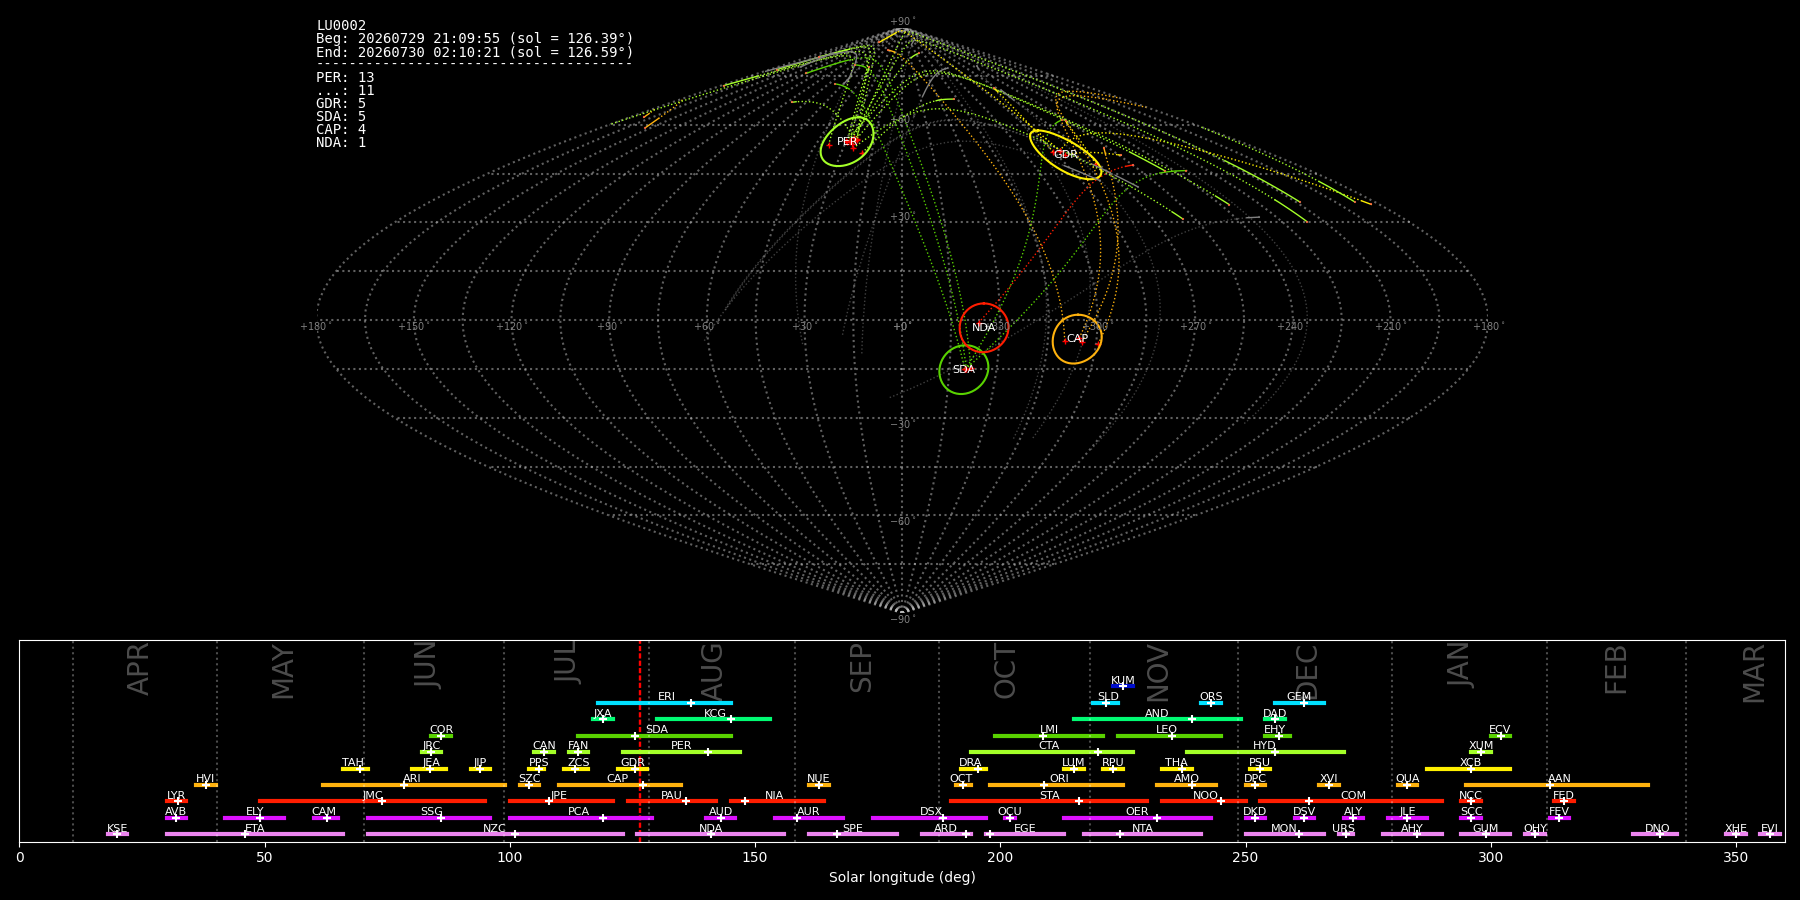Select the LYR shower bar in timeline

point(176,801)
